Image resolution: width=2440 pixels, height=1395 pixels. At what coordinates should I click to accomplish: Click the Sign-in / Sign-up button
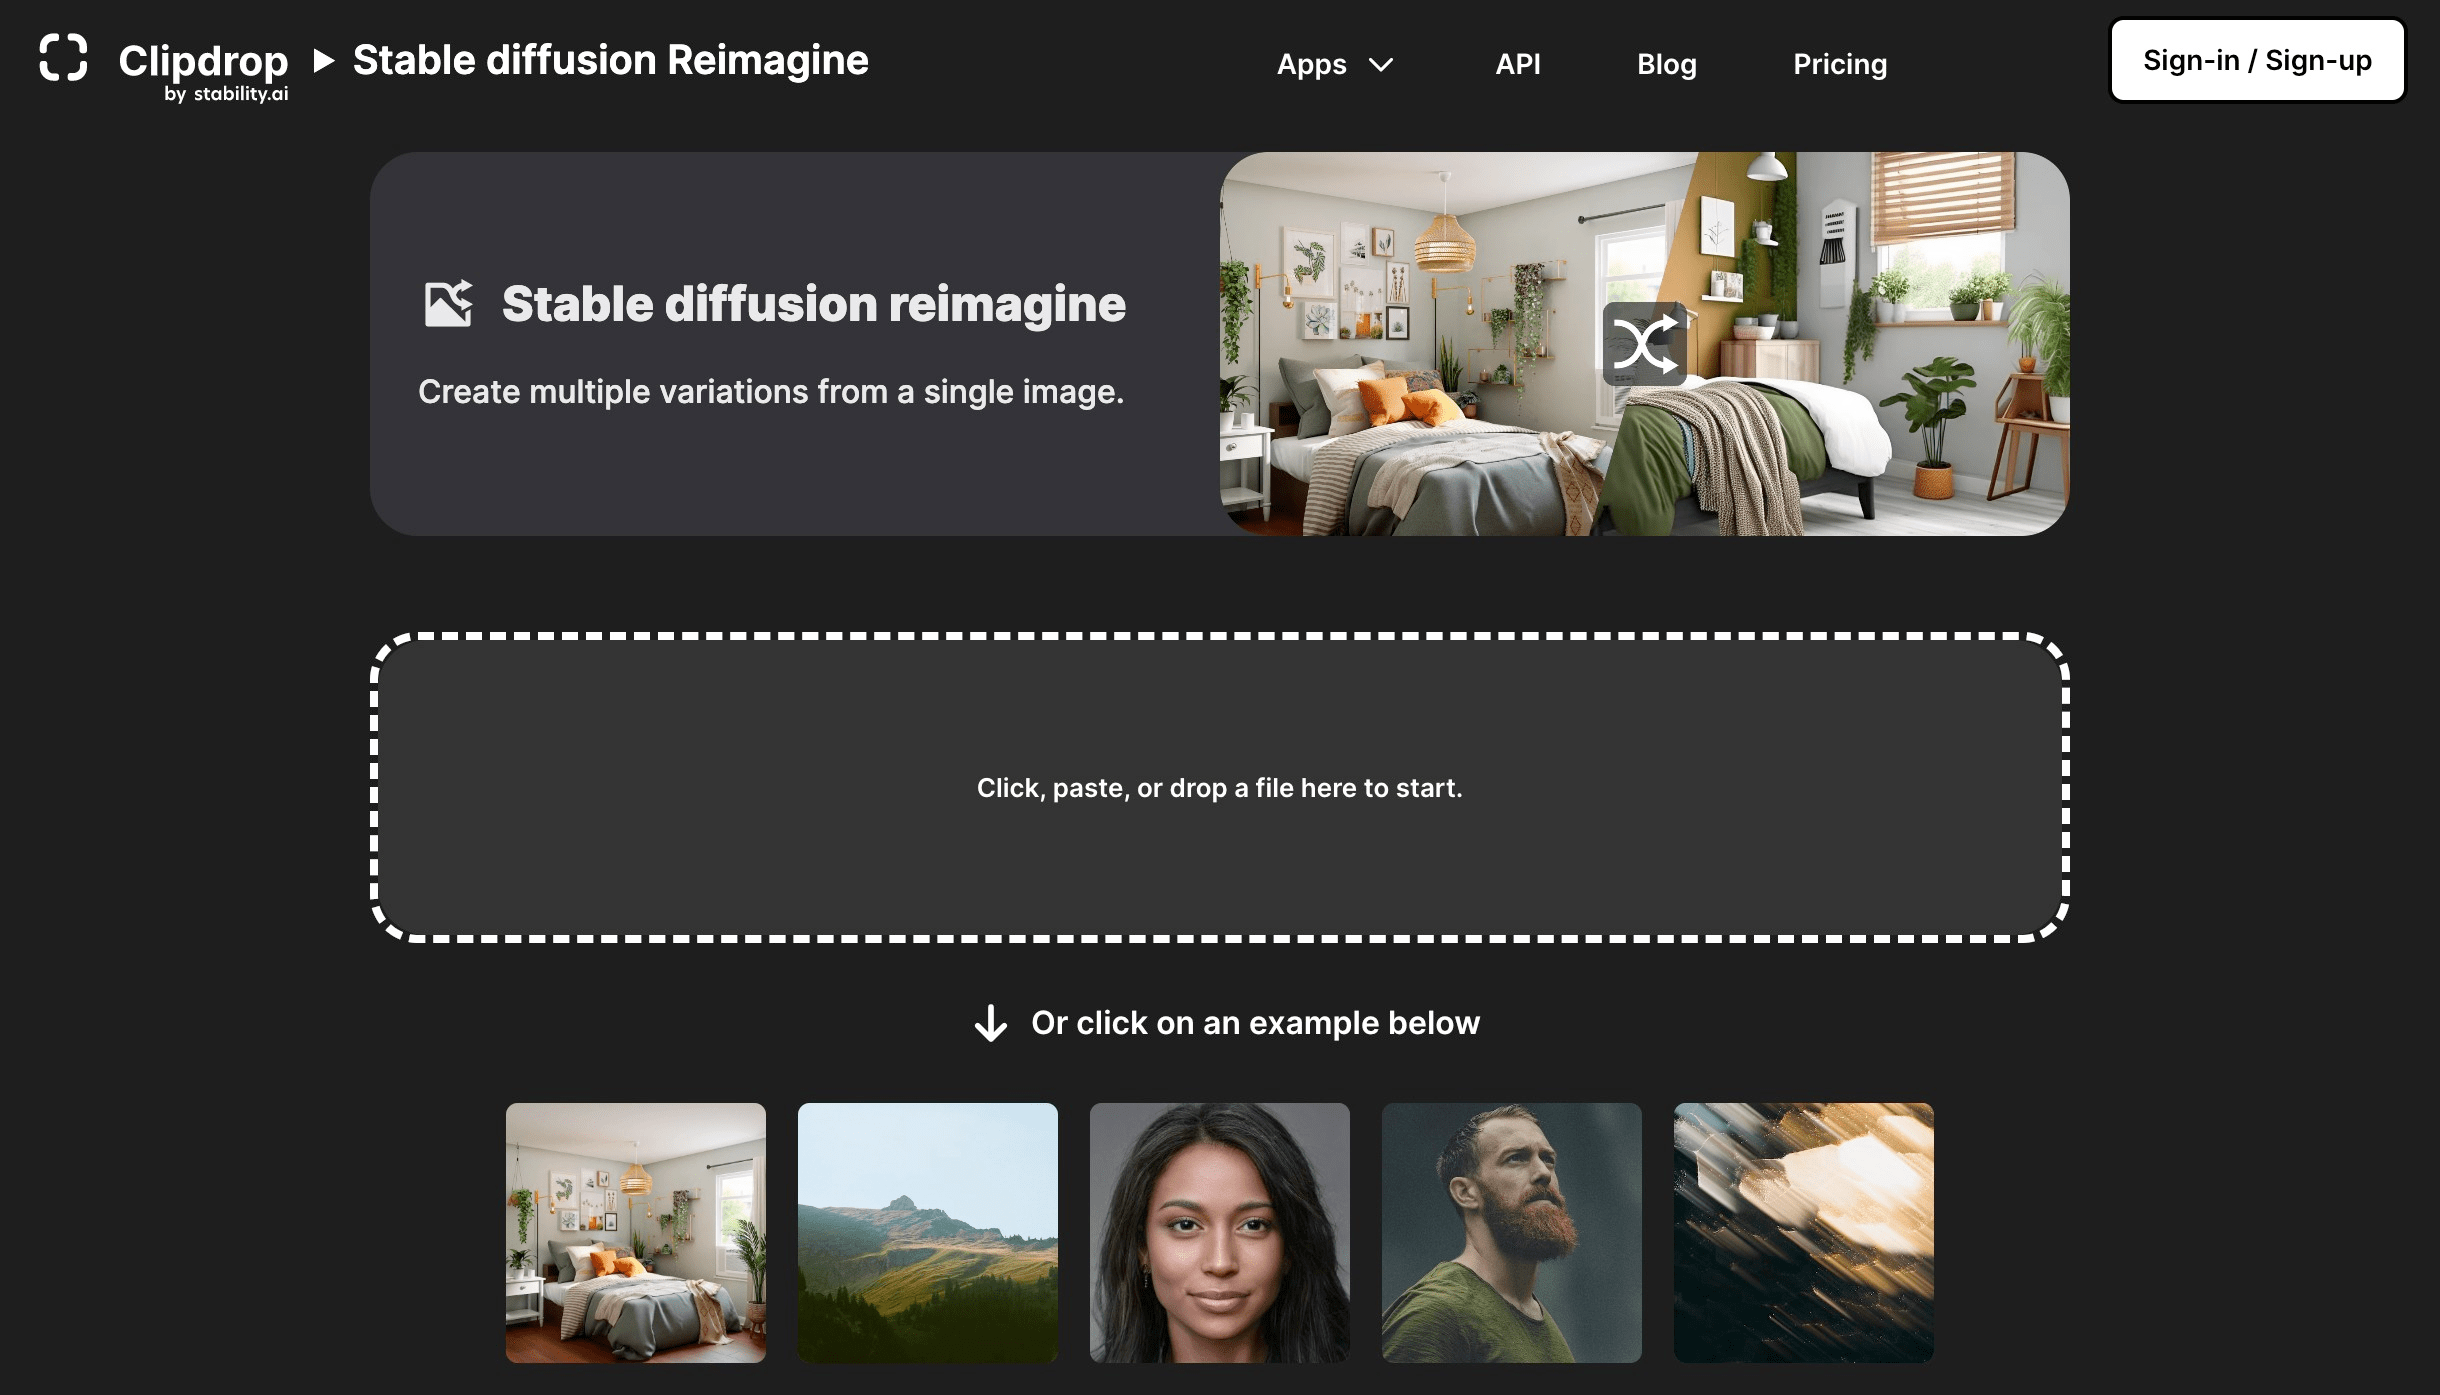point(2256,60)
